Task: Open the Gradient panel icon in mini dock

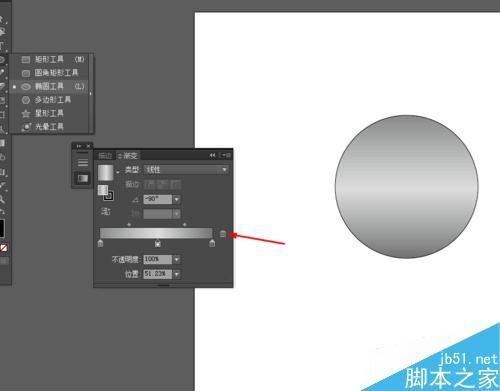Action: 83,178
